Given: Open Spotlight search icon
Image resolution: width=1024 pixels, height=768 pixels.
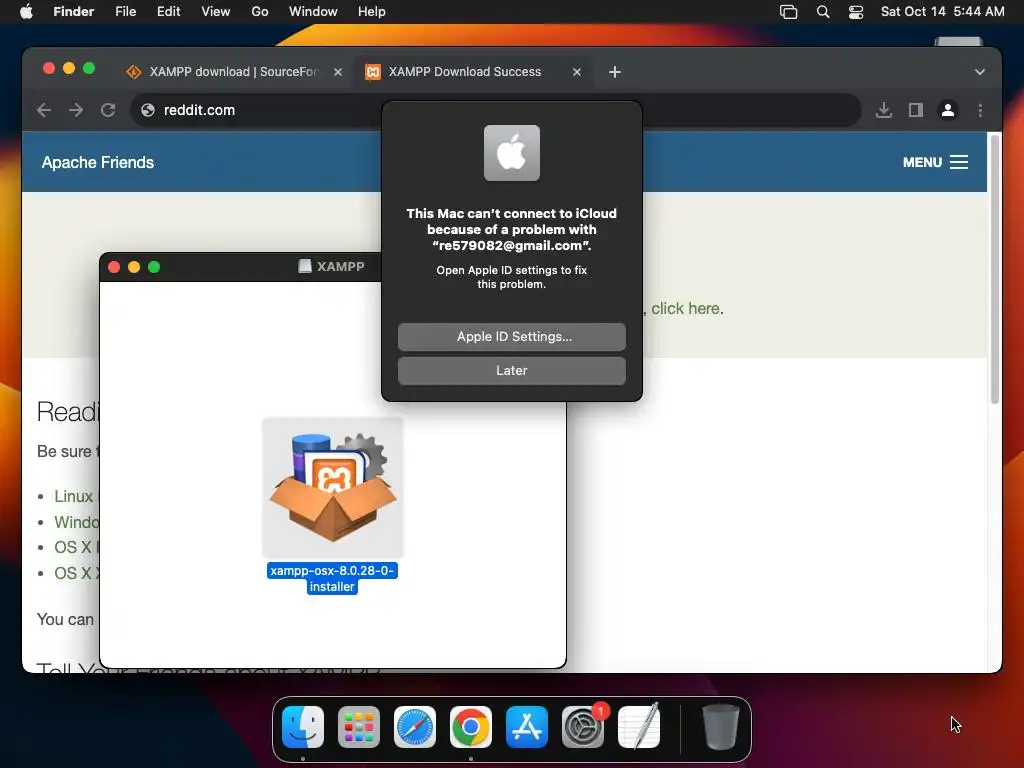Looking at the screenshot, I should point(823,12).
